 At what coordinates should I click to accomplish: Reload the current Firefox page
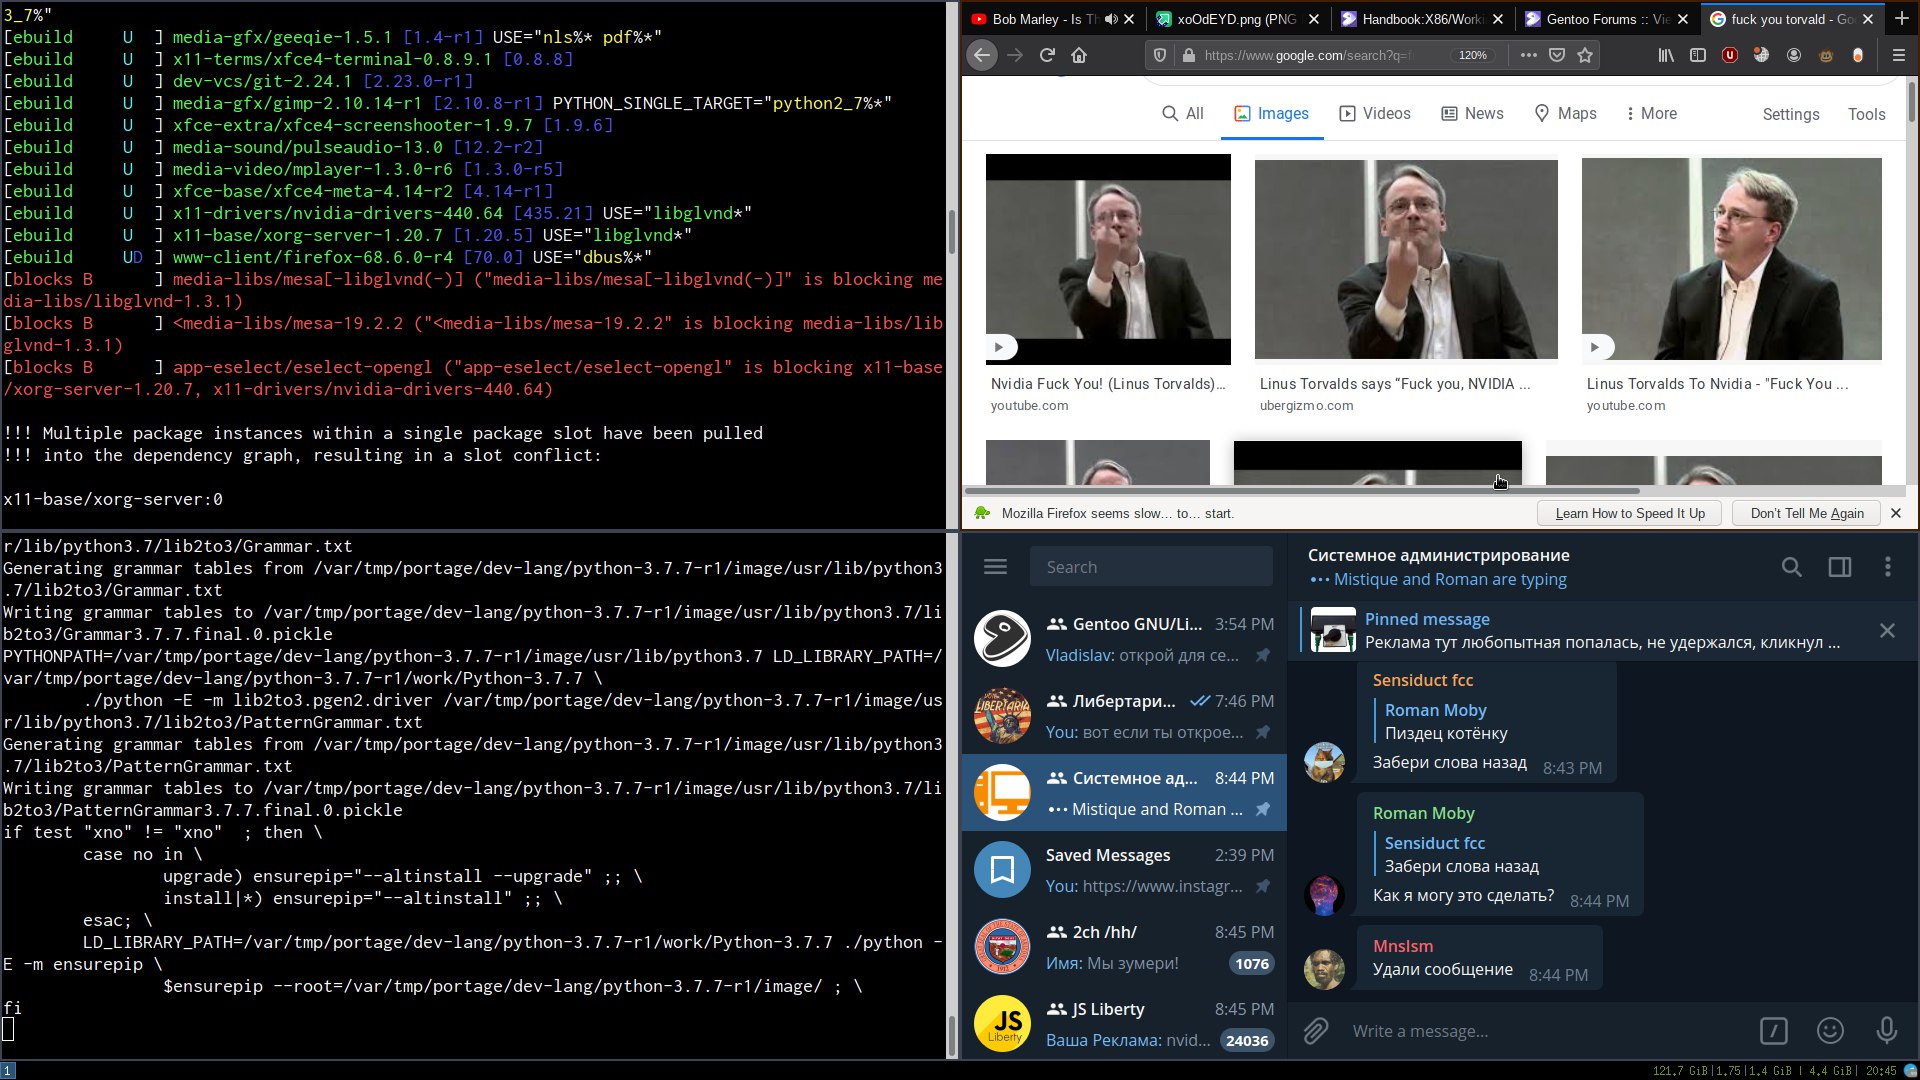pyautogui.click(x=1047, y=55)
